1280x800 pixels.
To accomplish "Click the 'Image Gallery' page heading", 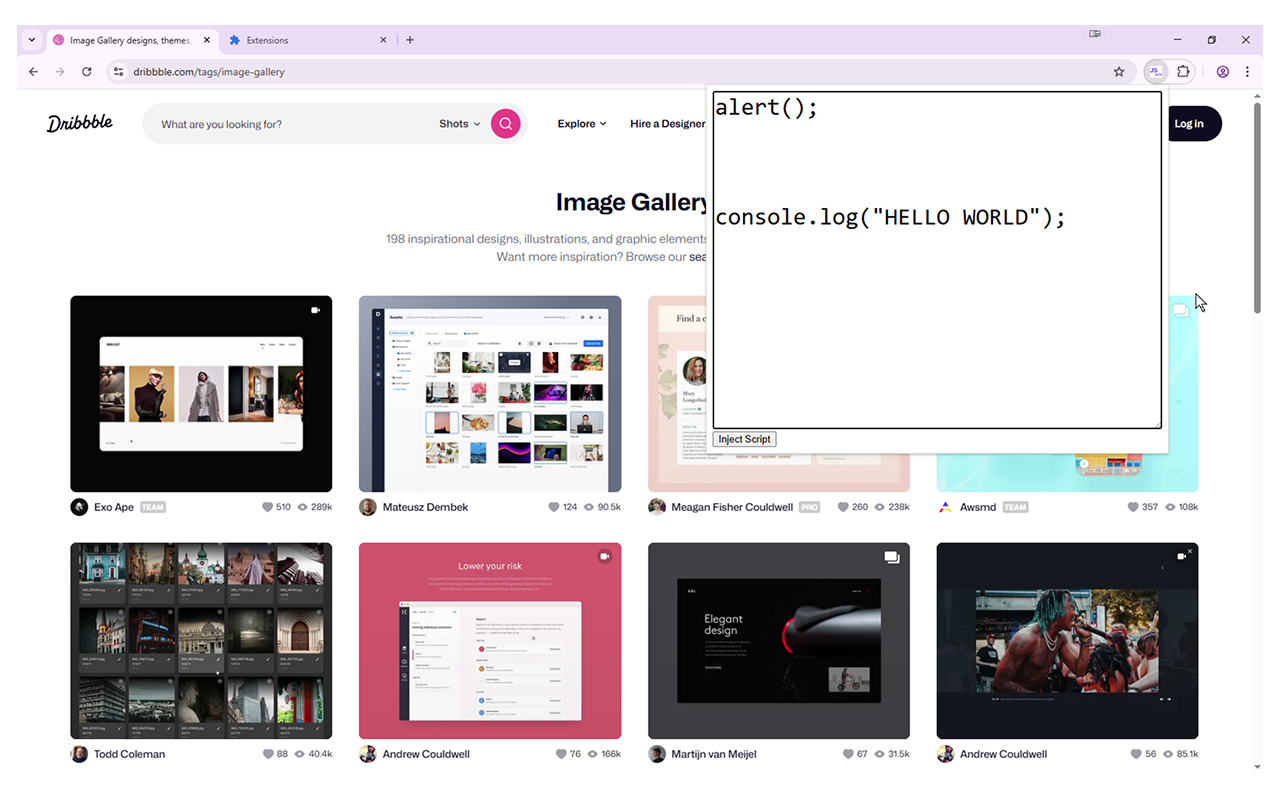I will click(x=632, y=202).
